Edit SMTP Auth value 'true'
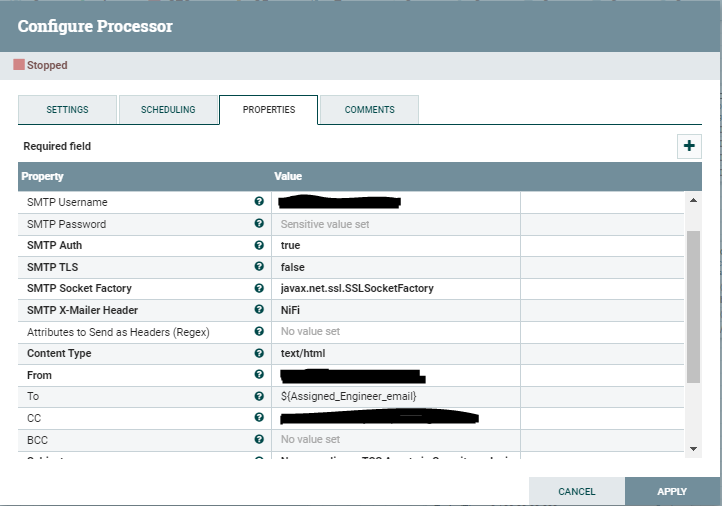The width and height of the screenshot is (722, 506). tap(396, 245)
